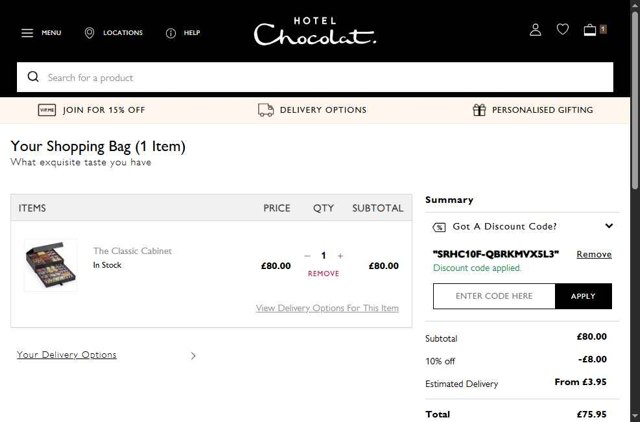The height and width of the screenshot is (422, 640).
Task: Increase quantity with the plus button
Action: tap(340, 256)
